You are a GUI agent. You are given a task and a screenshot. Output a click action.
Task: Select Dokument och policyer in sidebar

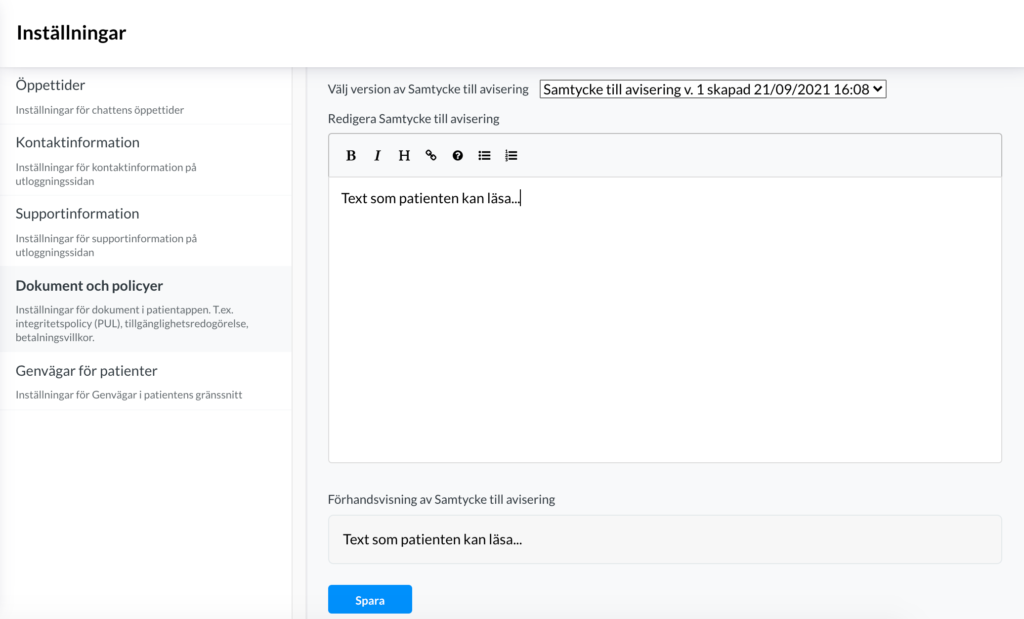point(146,310)
